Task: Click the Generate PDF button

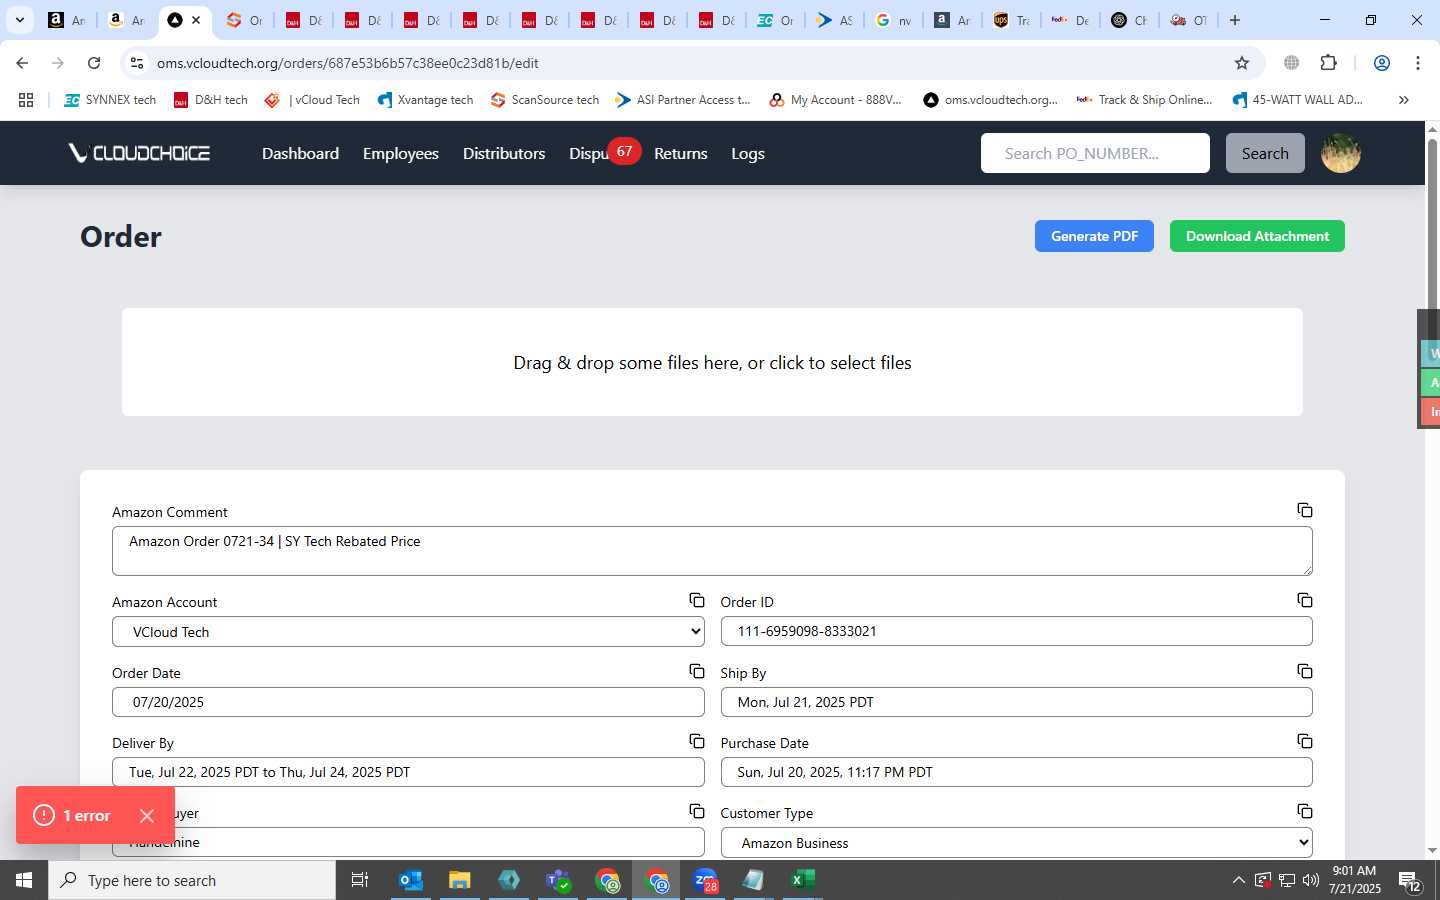Action: point(1094,236)
